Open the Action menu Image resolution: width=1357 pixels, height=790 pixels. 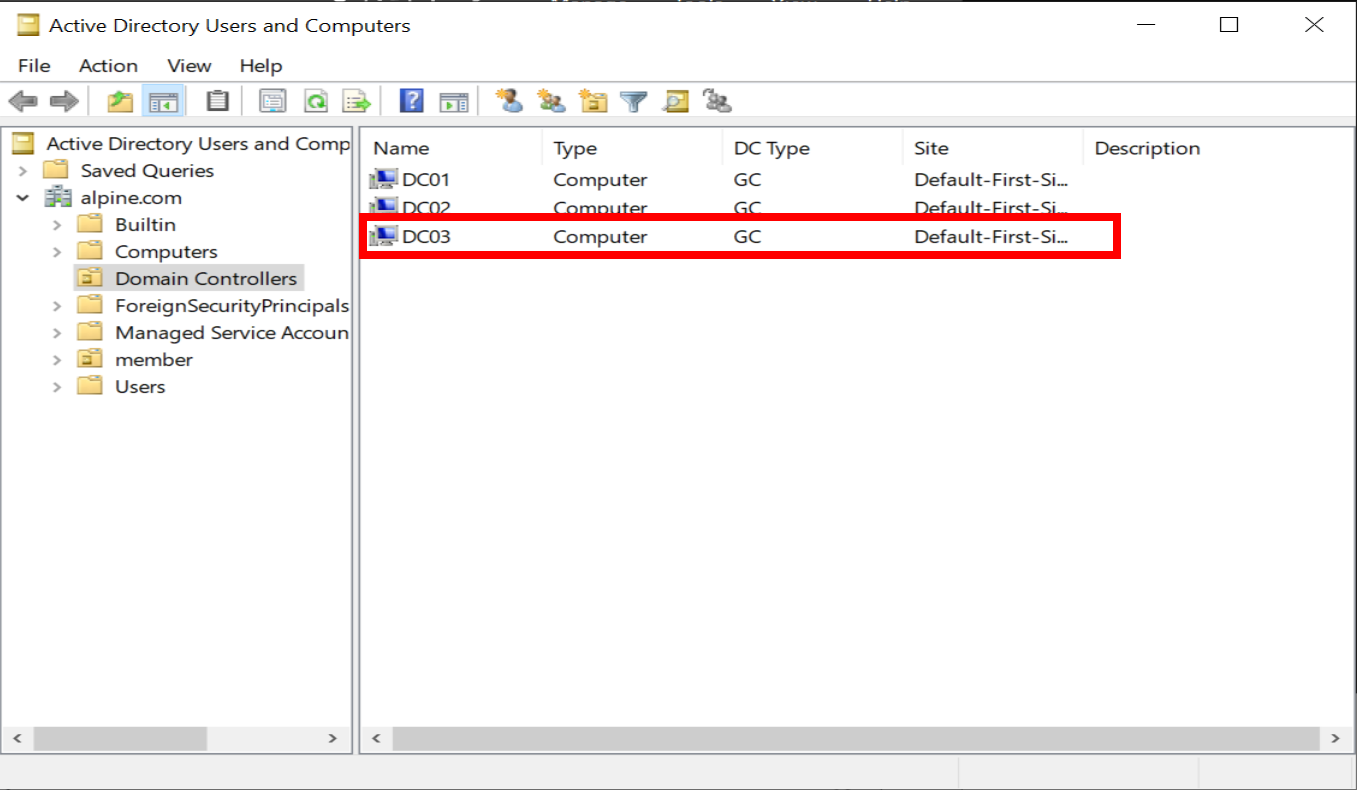coord(108,66)
